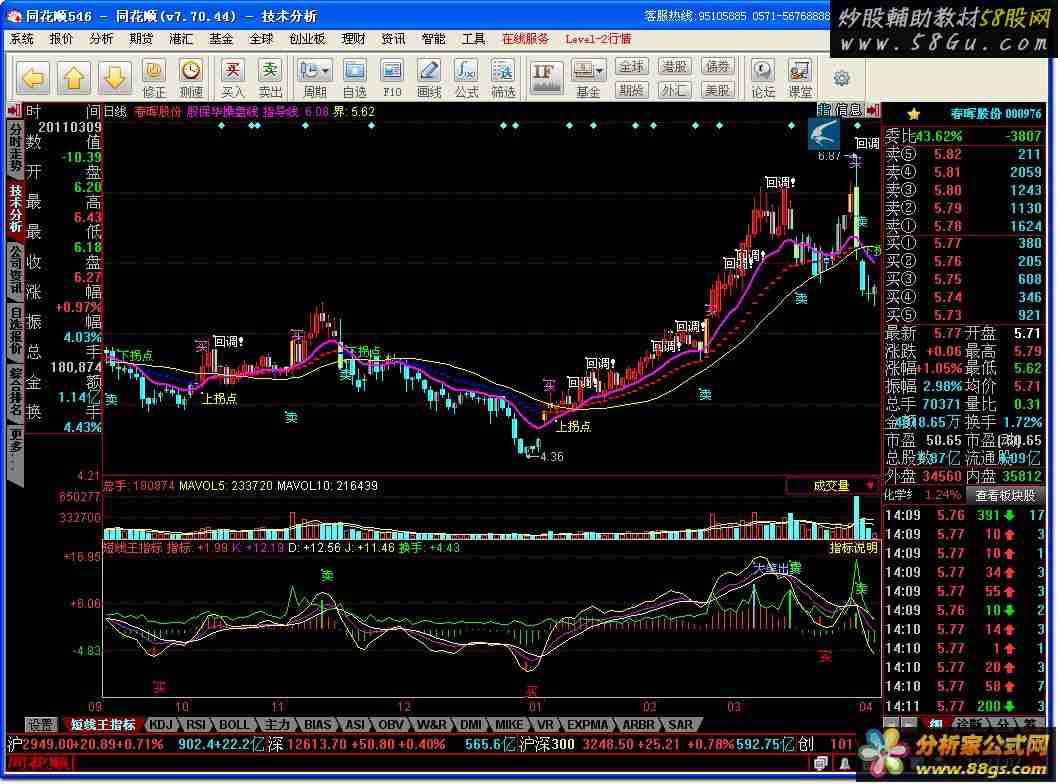The width and height of the screenshot is (1058, 784).
Task: Open the 论坛 forum icon
Action: click(x=763, y=78)
